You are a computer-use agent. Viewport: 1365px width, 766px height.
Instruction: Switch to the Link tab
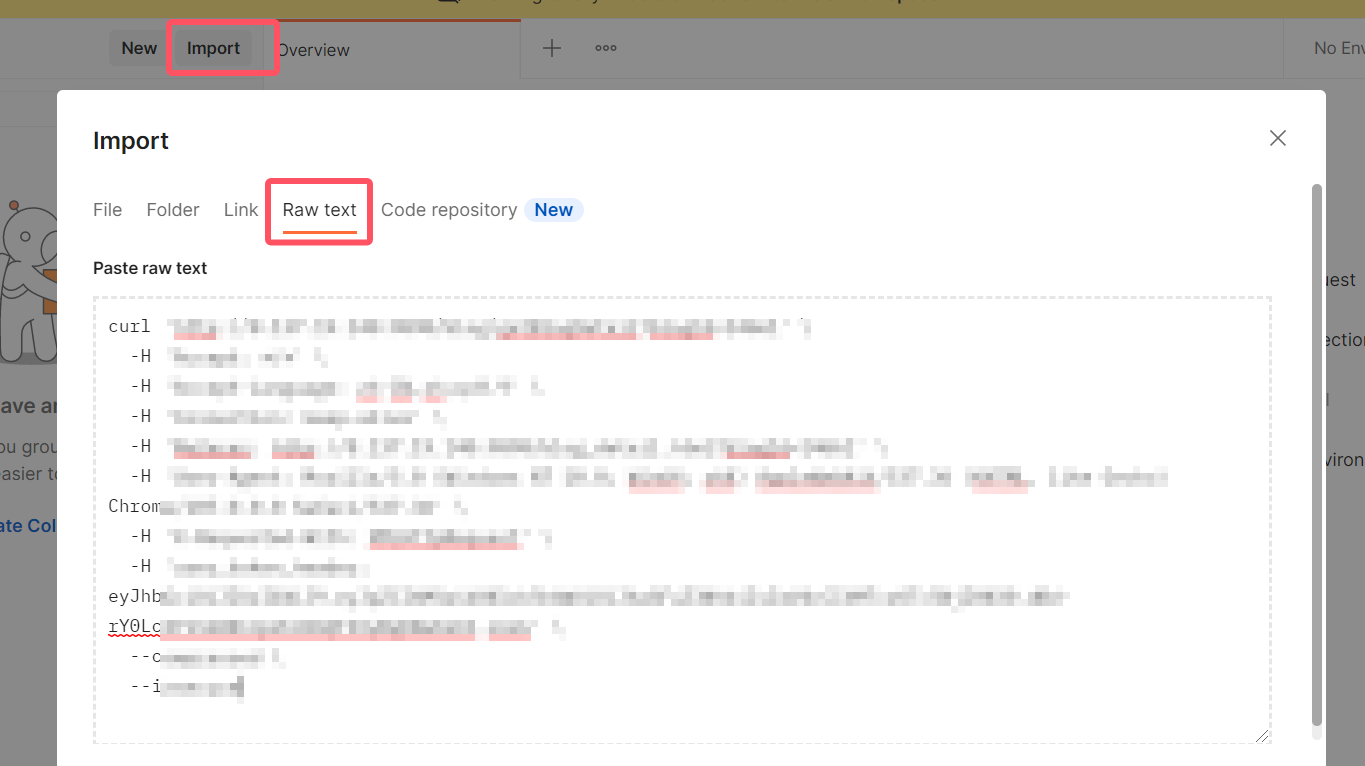pyautogui.click(x=241, y=210)
